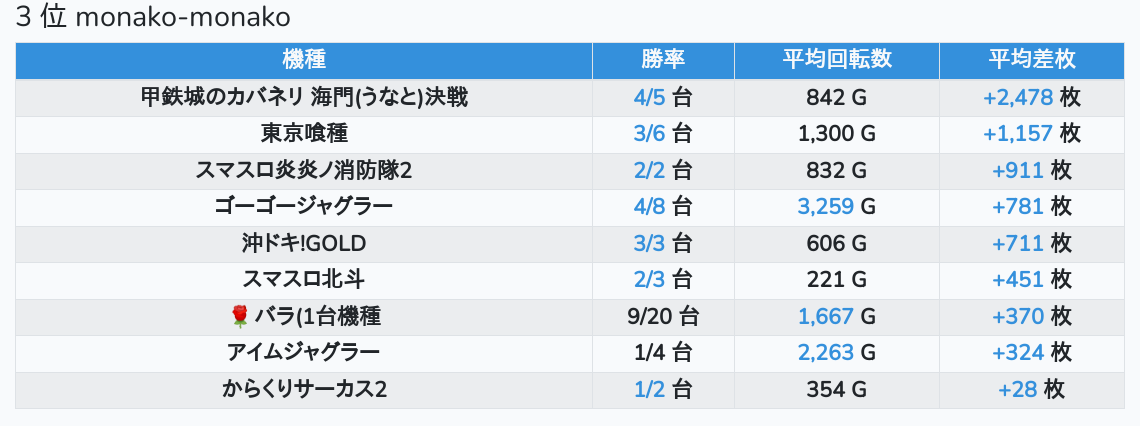The width and height of the screenshot is (1140, 426).
Task: Click the 9/20 台 win rate cell
Action: tap(663, 317)
